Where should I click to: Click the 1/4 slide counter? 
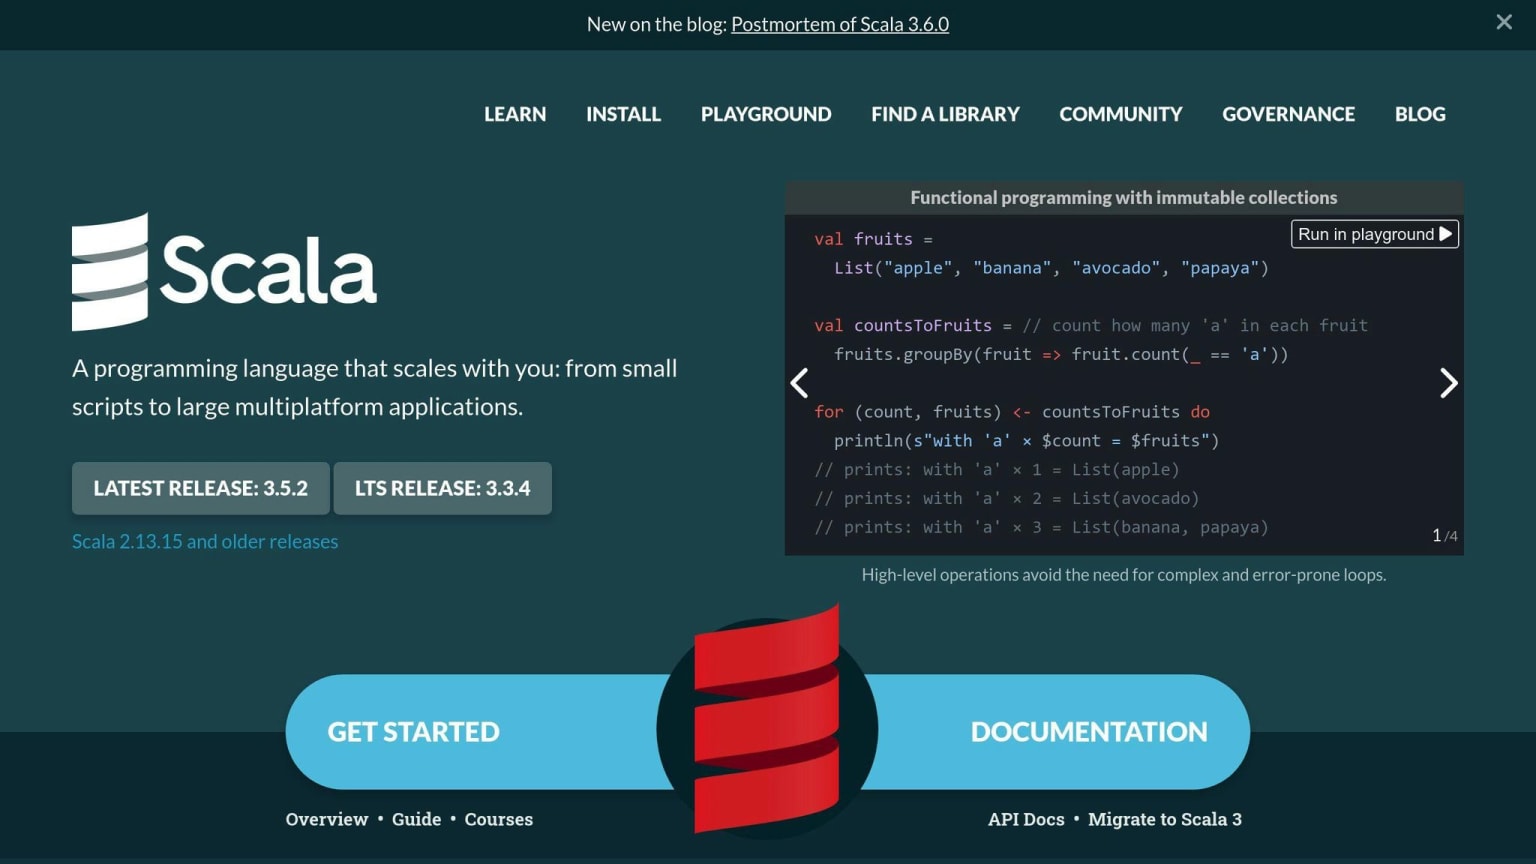[x=1445, y=536]
